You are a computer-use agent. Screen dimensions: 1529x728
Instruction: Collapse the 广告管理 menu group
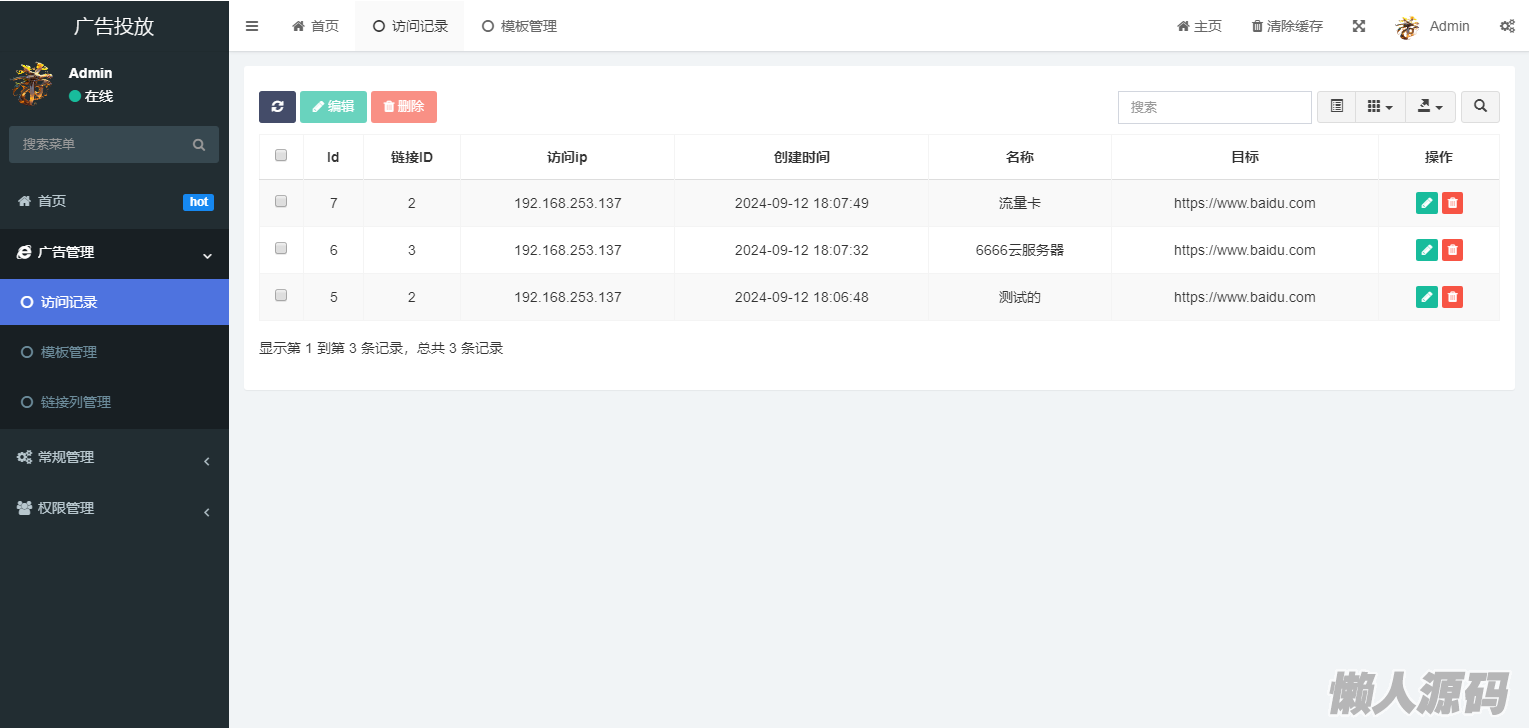(114, 253)
